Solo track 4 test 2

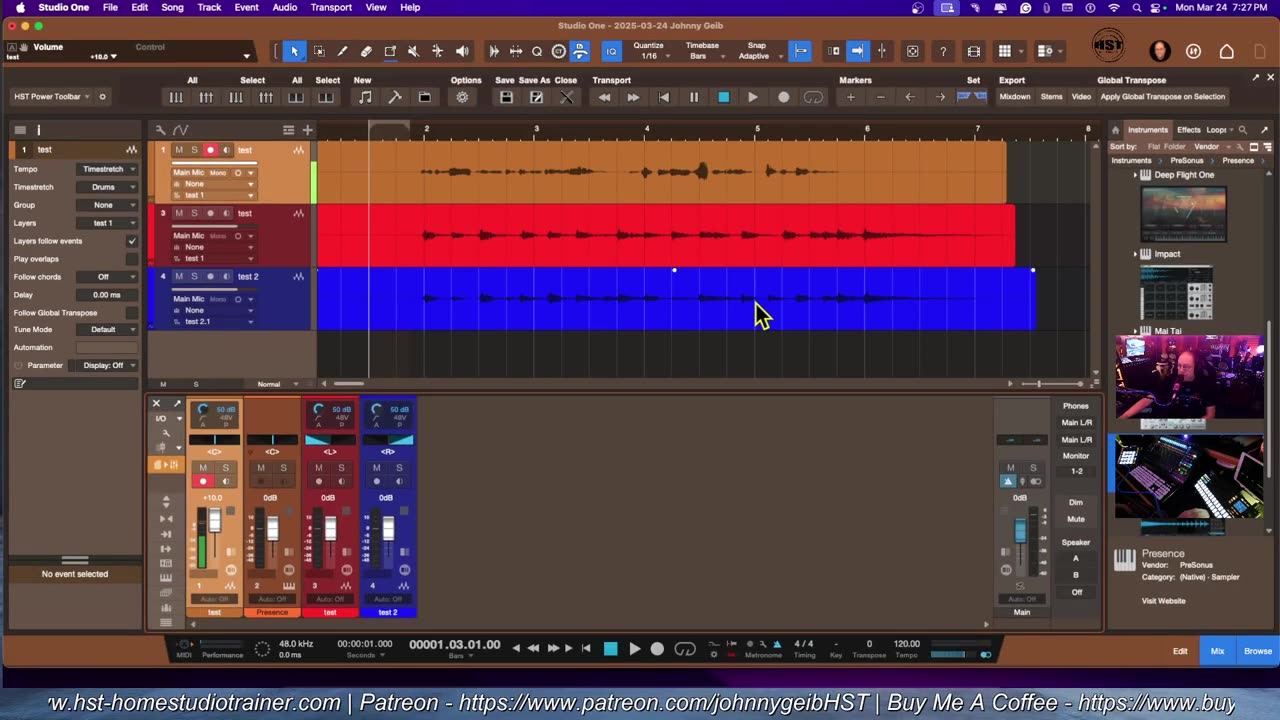tap(194, 276)
